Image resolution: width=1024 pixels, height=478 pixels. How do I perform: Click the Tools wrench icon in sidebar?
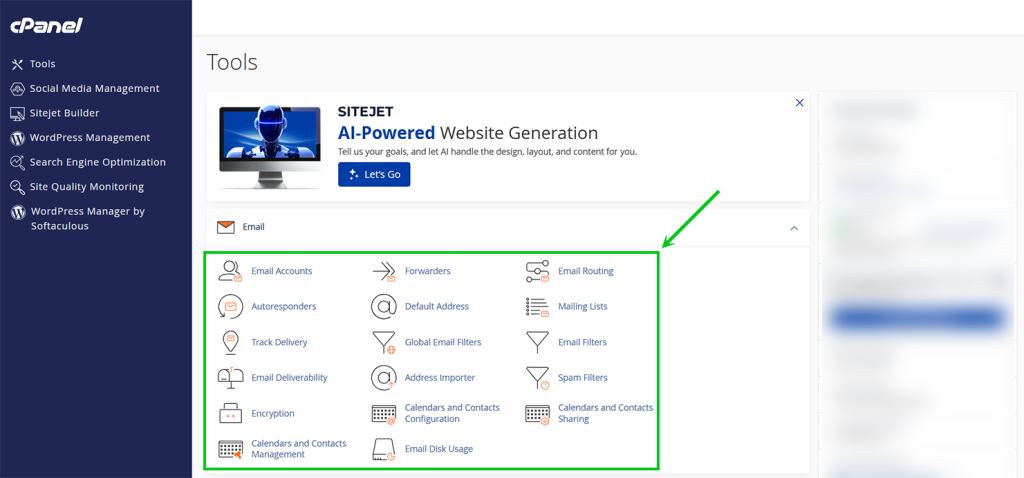click(17, 64)
